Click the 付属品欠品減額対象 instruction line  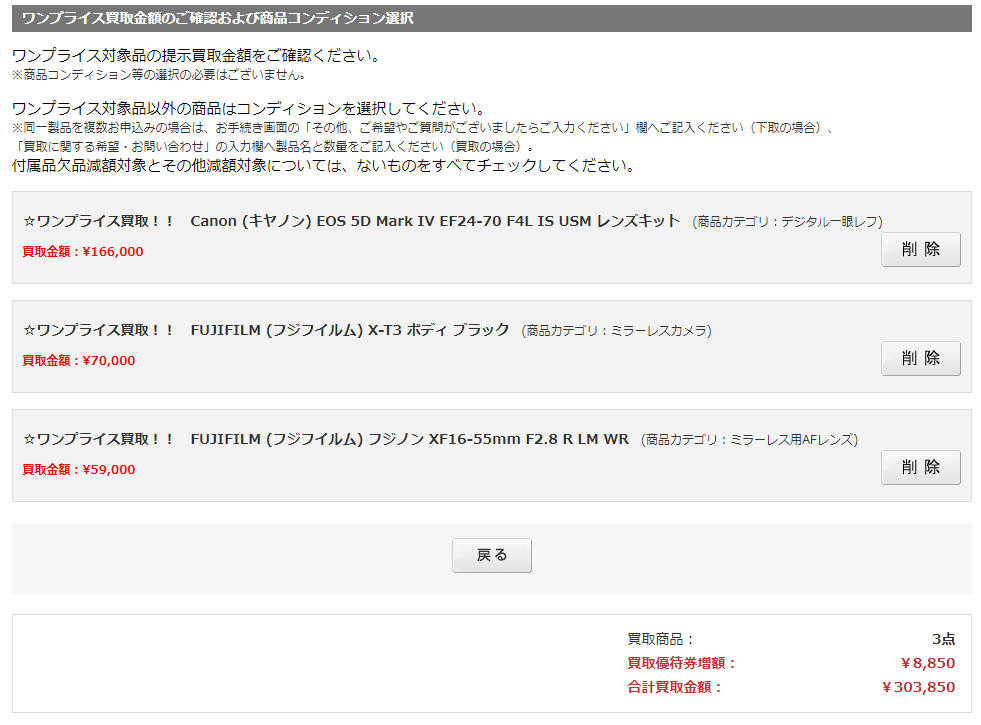tap(323, 166)
